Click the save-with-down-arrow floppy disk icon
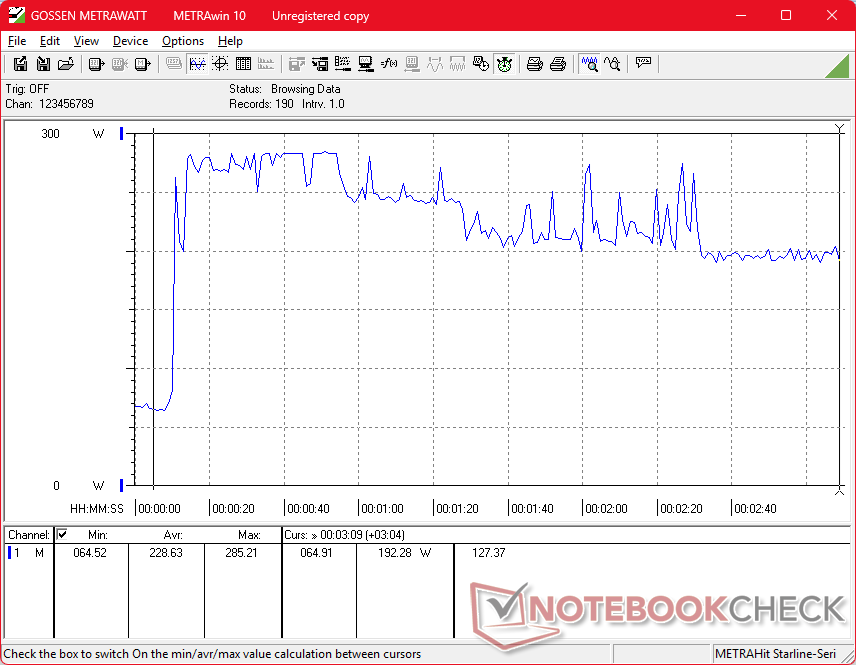The image size is (856, 665). point(43,64)
